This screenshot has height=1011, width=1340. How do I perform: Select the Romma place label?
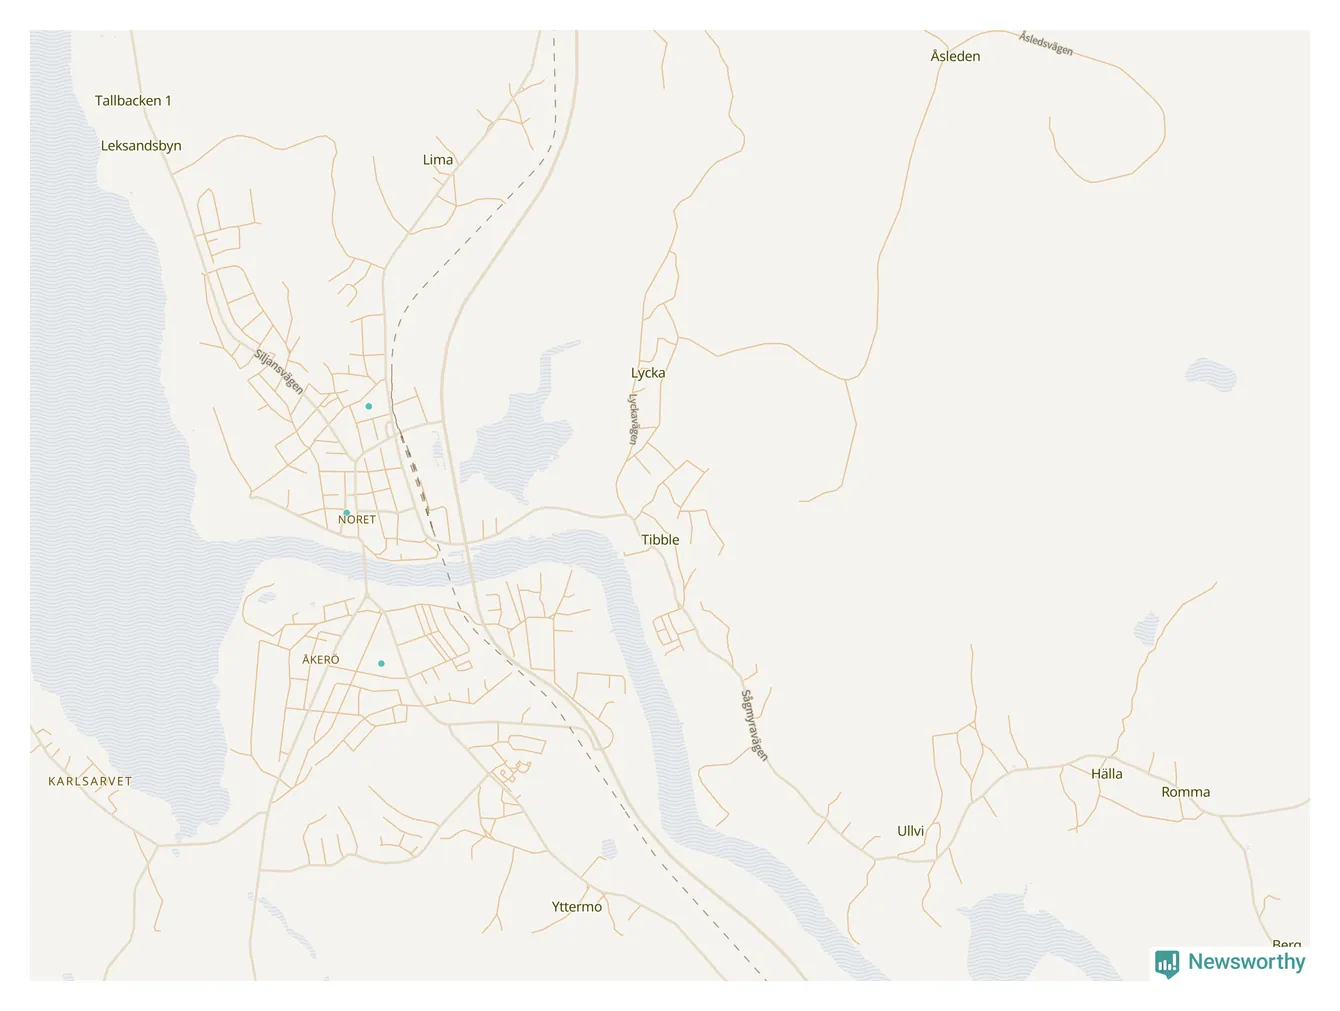click(1186, 792)
